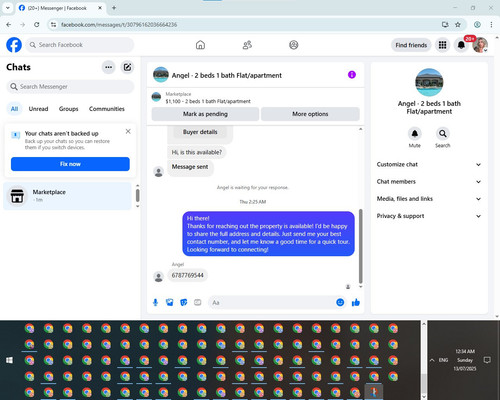Image resolution: width=500 pixels, height=400 pixels.
Task: Open taskbar clock showing 12:34 AM
Action: tap(465, 360)
